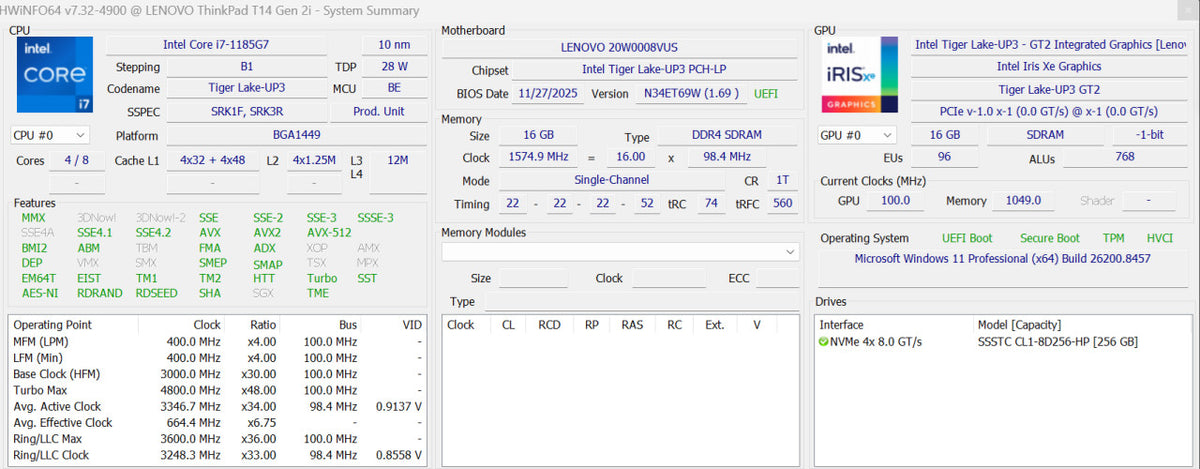Screen dimensions: 1200x469
Task: Click the Tiger Lake-UP3 GT2 GPU field
Action: tap(1048, 89)
